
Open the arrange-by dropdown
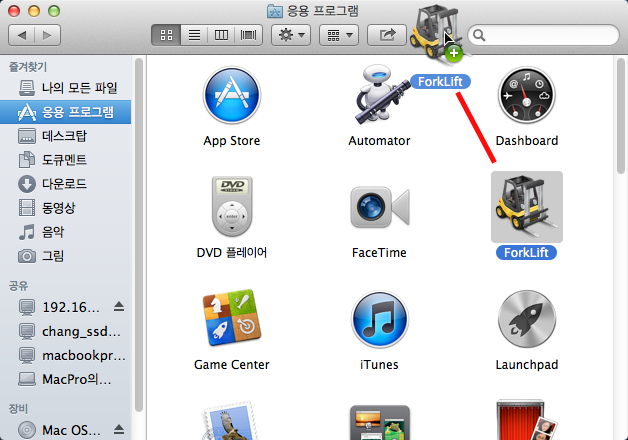coord(339,35)
